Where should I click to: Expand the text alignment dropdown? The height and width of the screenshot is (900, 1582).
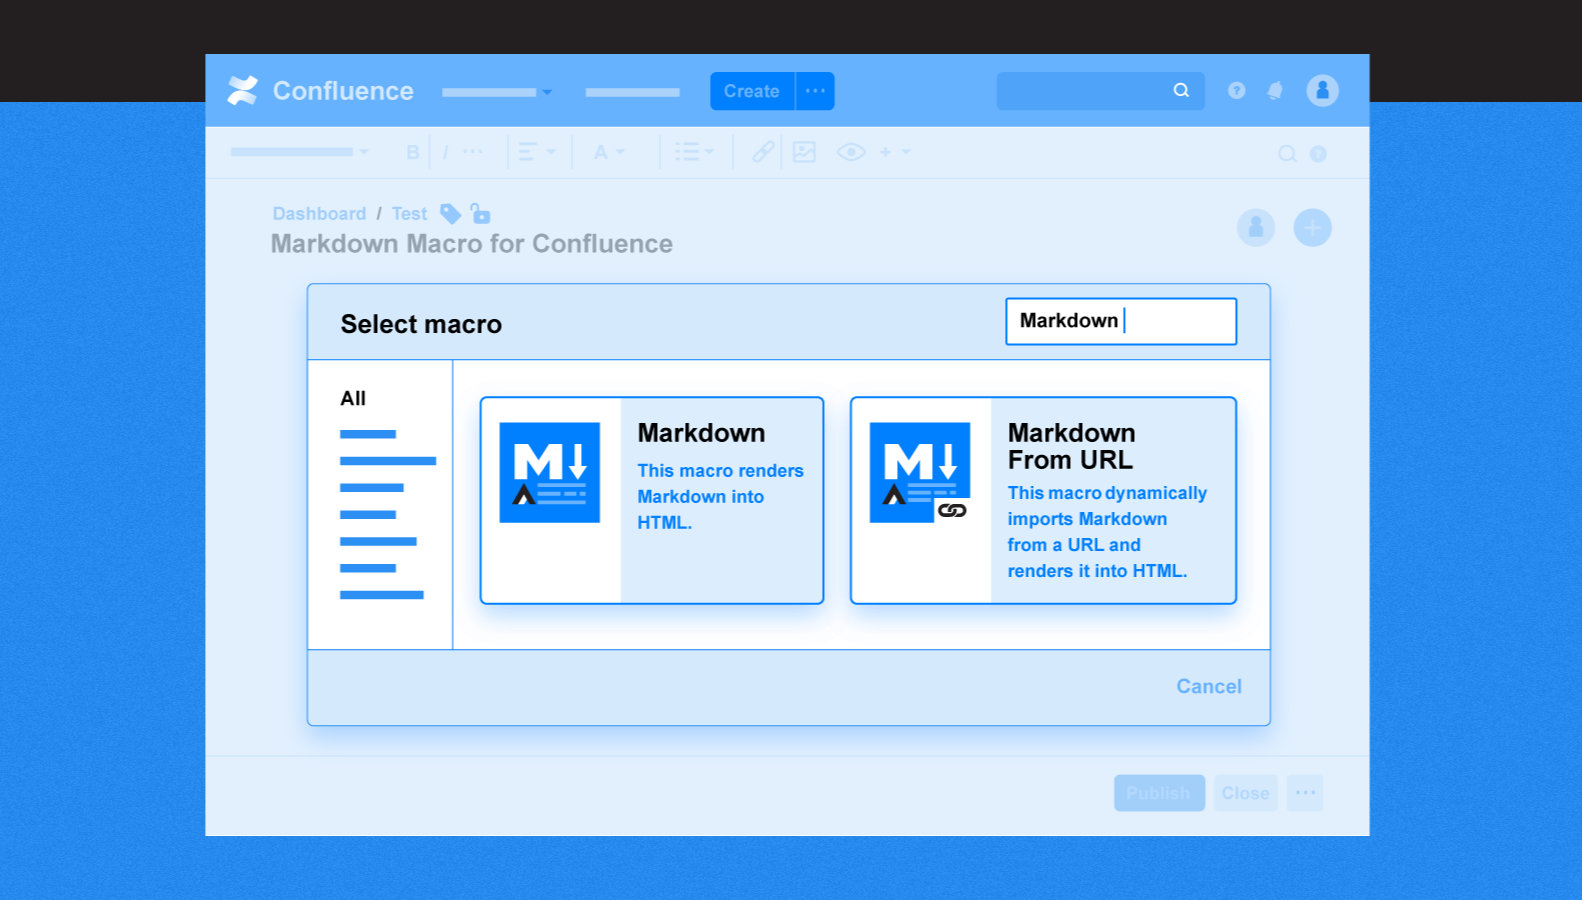click(x=536, y=152)
